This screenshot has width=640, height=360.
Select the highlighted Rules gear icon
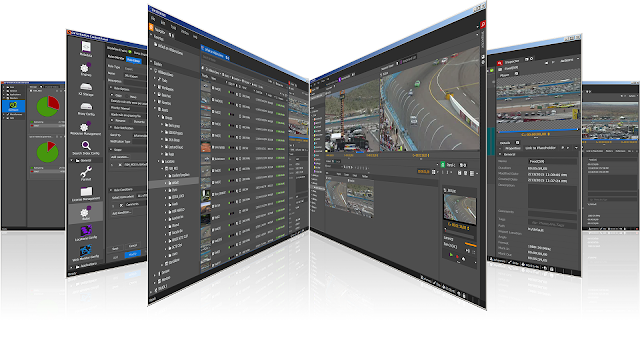[x=85, y=212]
